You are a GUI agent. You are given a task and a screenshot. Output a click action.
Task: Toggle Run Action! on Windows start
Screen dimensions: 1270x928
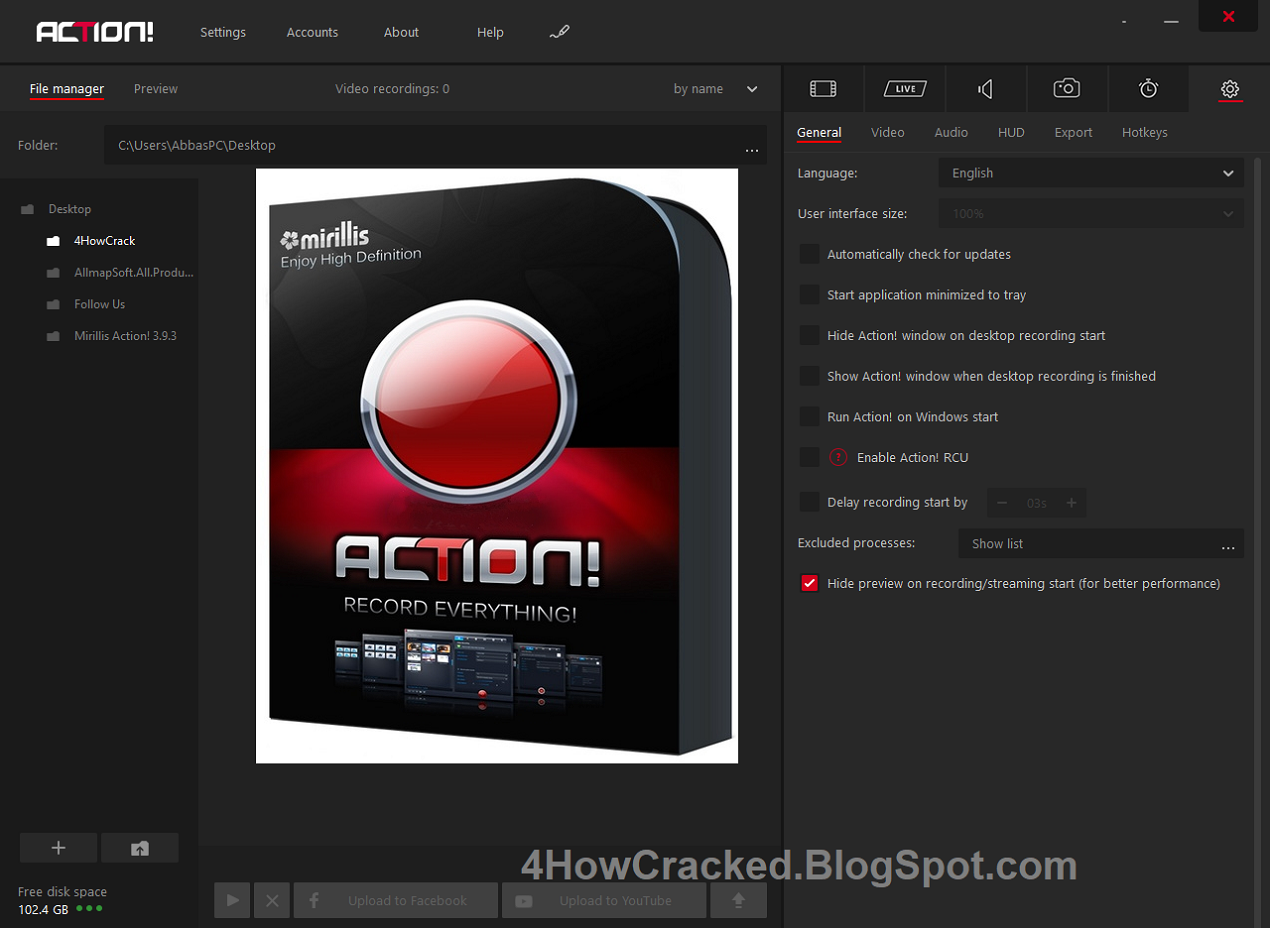(810, 416)
